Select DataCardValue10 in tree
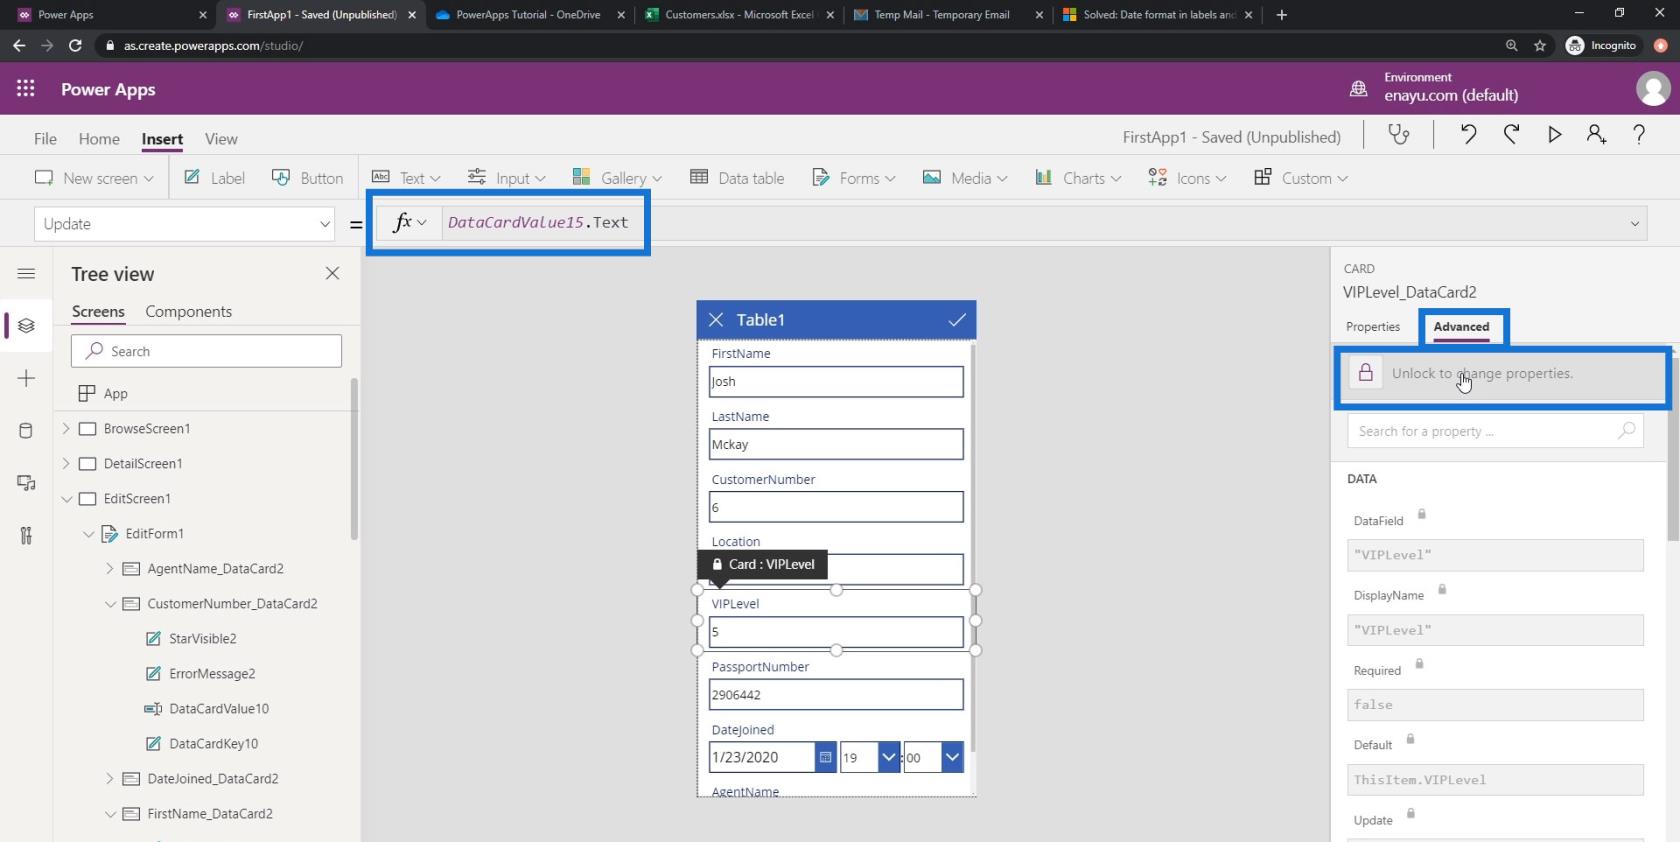 219,708
